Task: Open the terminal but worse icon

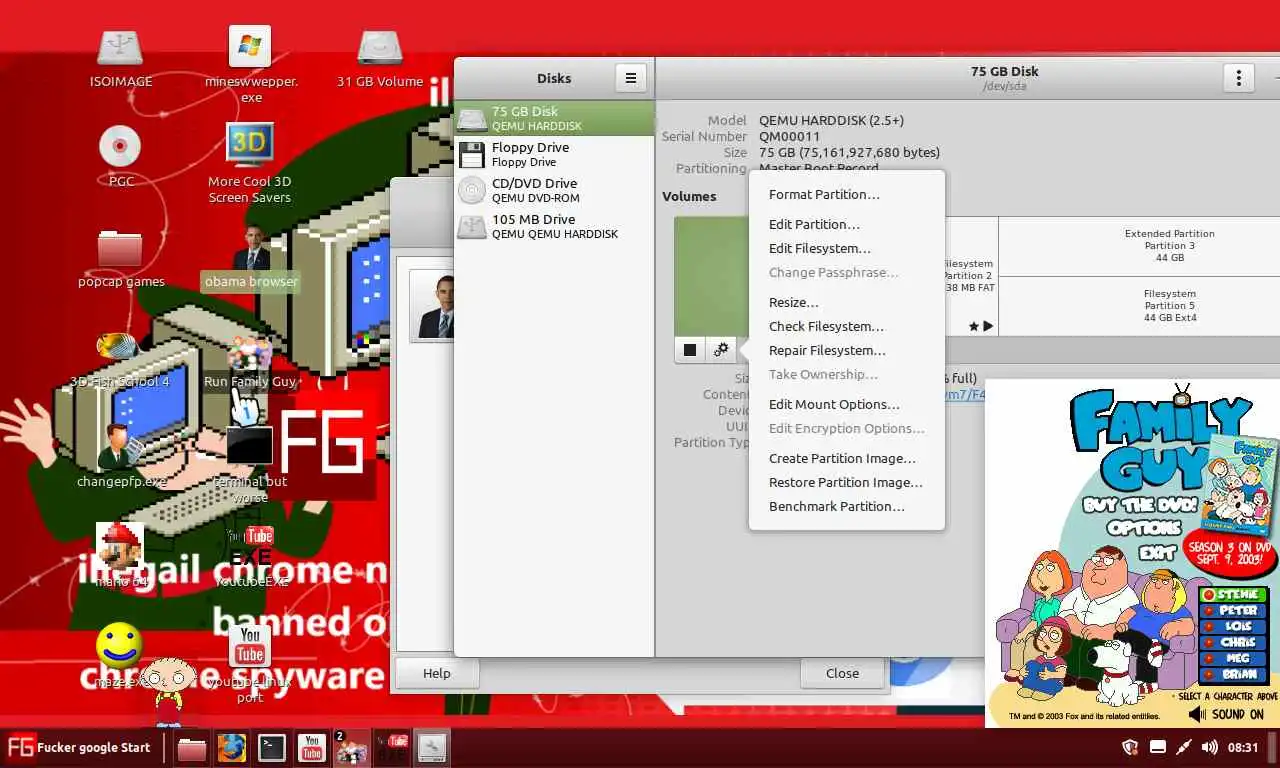Action: click(x=250, y=465)
